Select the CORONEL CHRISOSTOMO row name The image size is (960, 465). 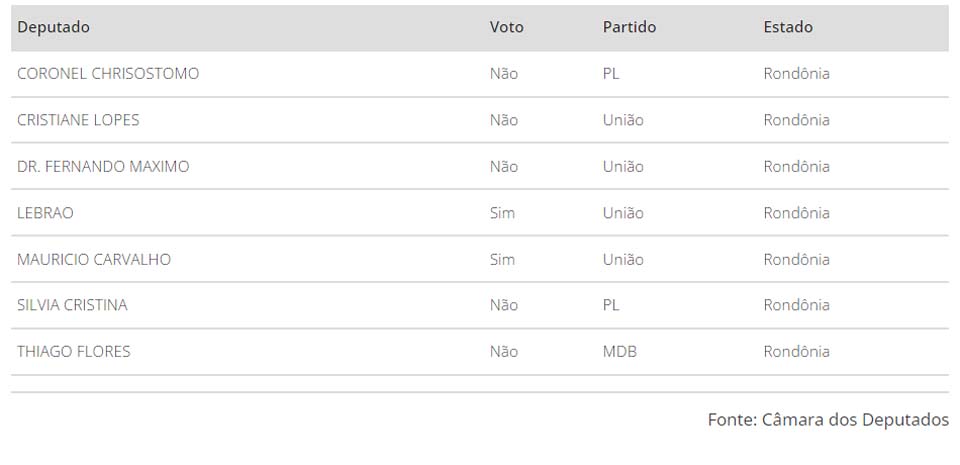[x=108, y=74]
